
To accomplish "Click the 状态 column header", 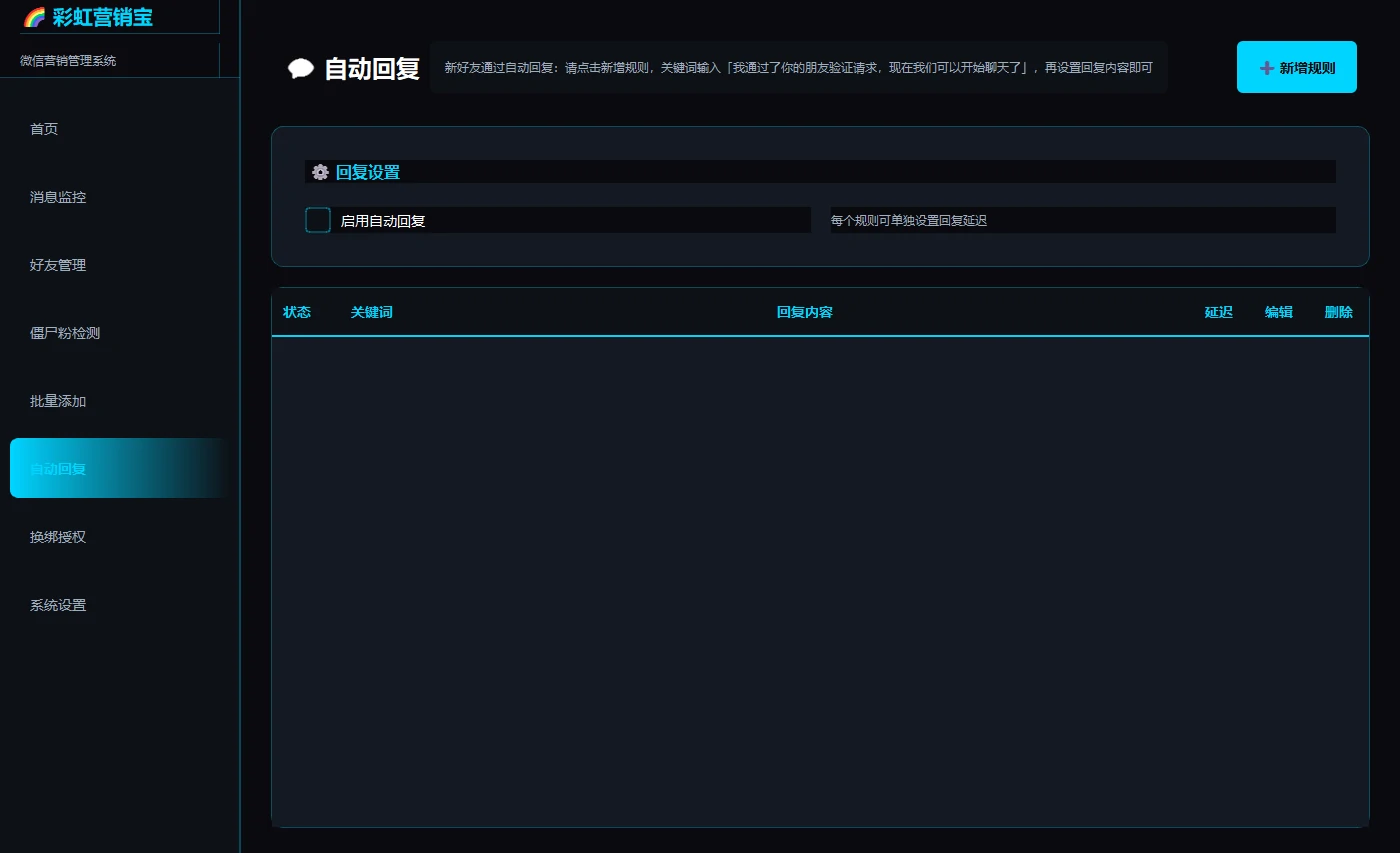I will point(297,312).
